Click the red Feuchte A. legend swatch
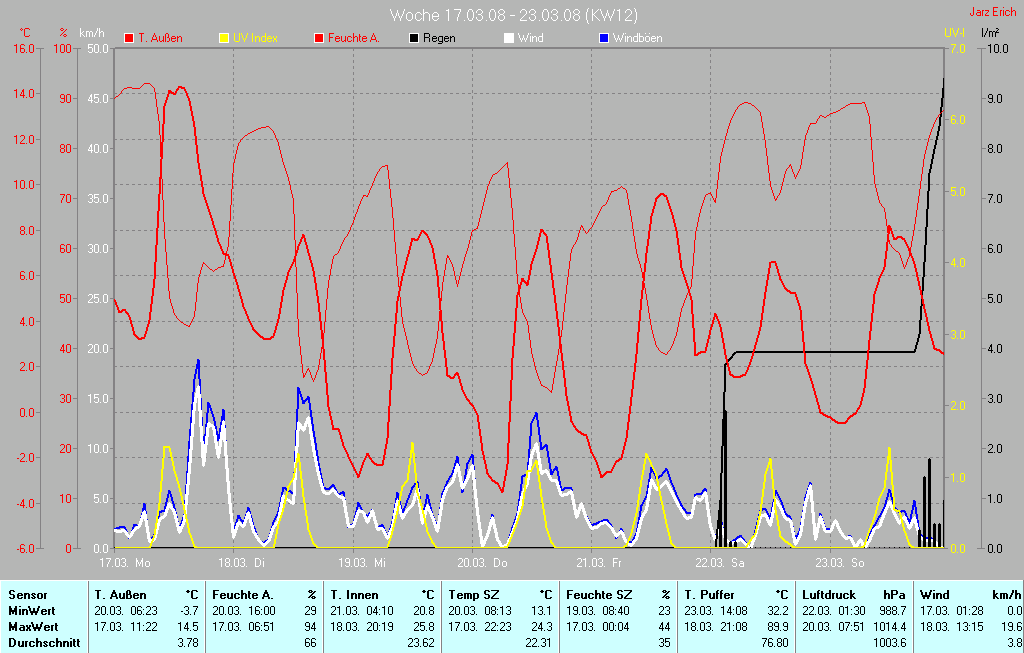This screenshot has height=653, width=1024. pos(319,39)
